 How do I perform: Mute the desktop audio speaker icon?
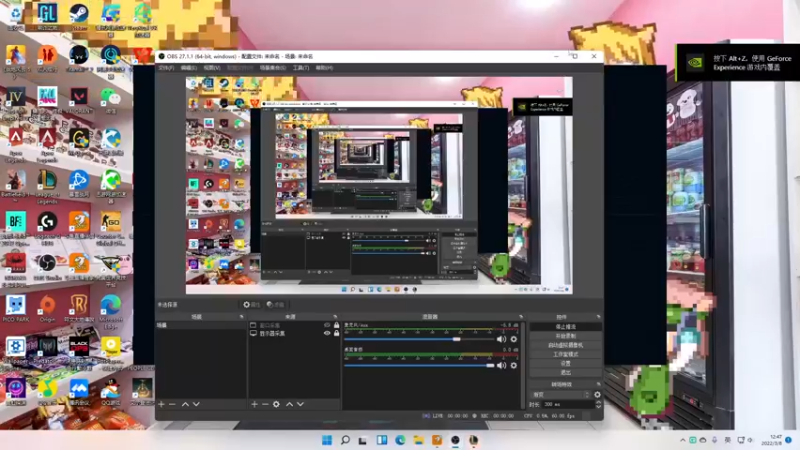coord(502,365)
